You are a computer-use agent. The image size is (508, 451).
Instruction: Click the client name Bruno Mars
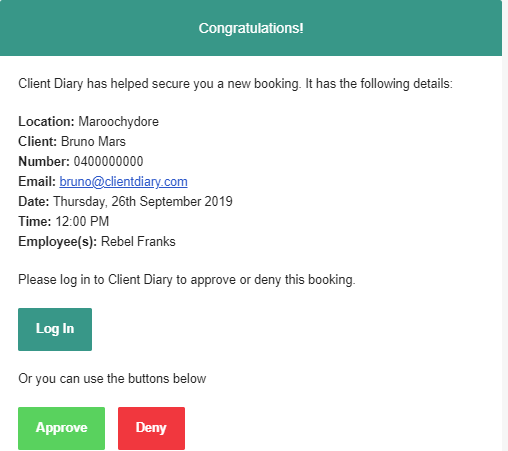[x=93, y=142]
